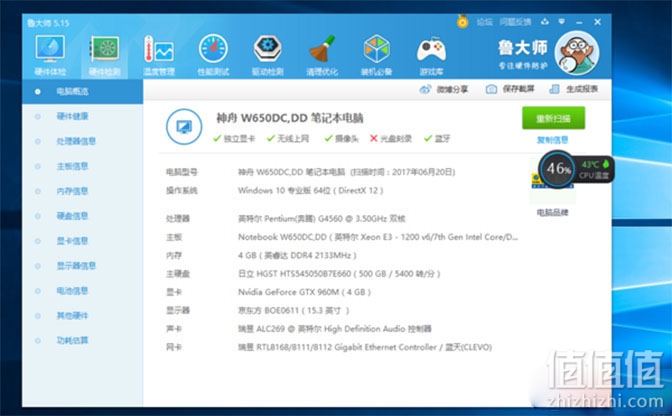The width and height of the screenshot is (672, 416).
Task: Minimize the 鲁大师 window
Action: (579, 22)
